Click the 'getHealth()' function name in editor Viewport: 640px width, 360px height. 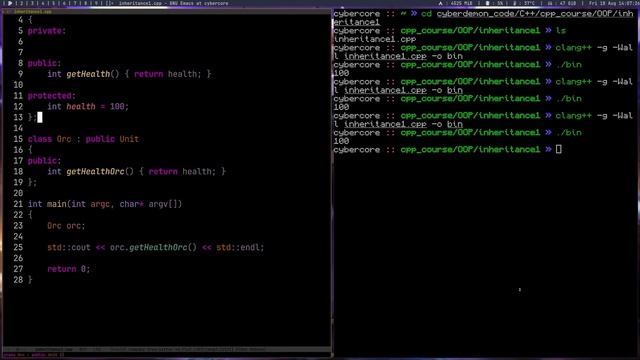coord(93,74)
